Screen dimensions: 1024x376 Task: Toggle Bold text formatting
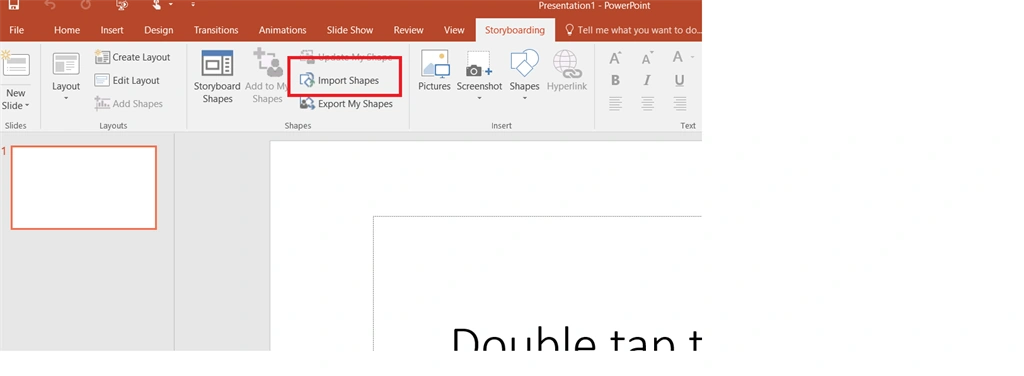(x=615, y=80)
